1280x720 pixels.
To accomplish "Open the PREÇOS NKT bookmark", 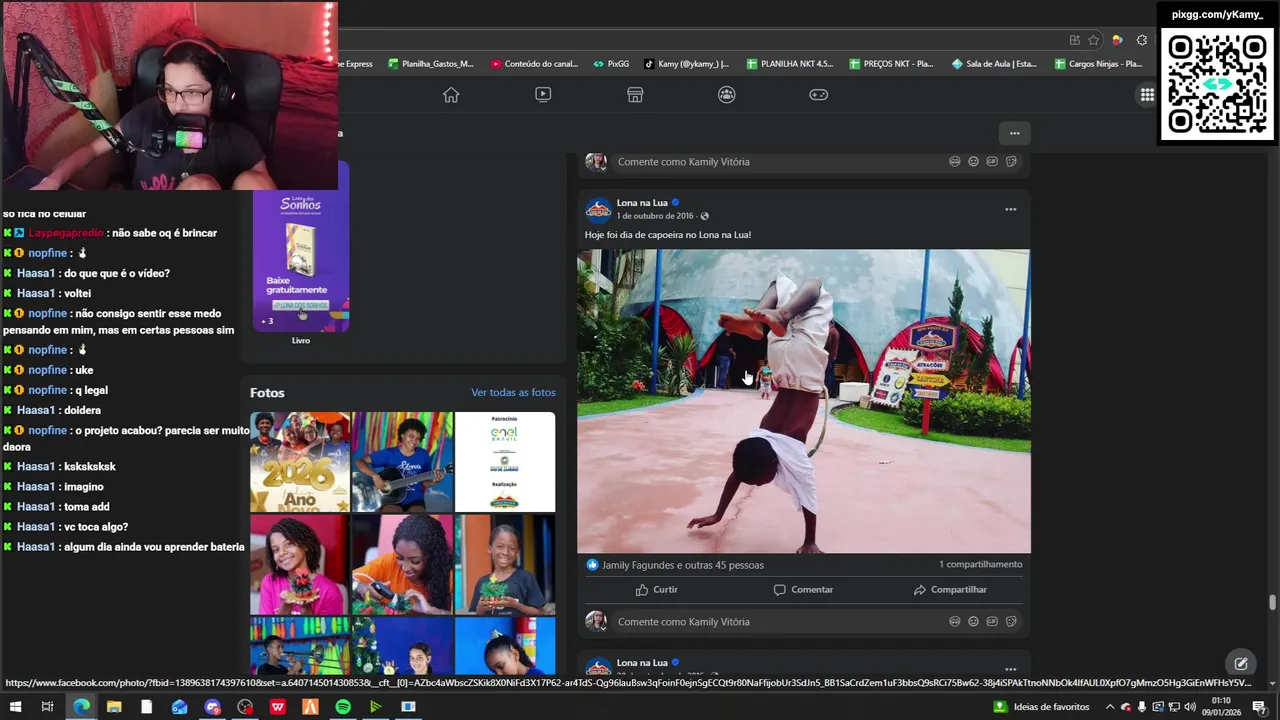I will tap(891, 64).
